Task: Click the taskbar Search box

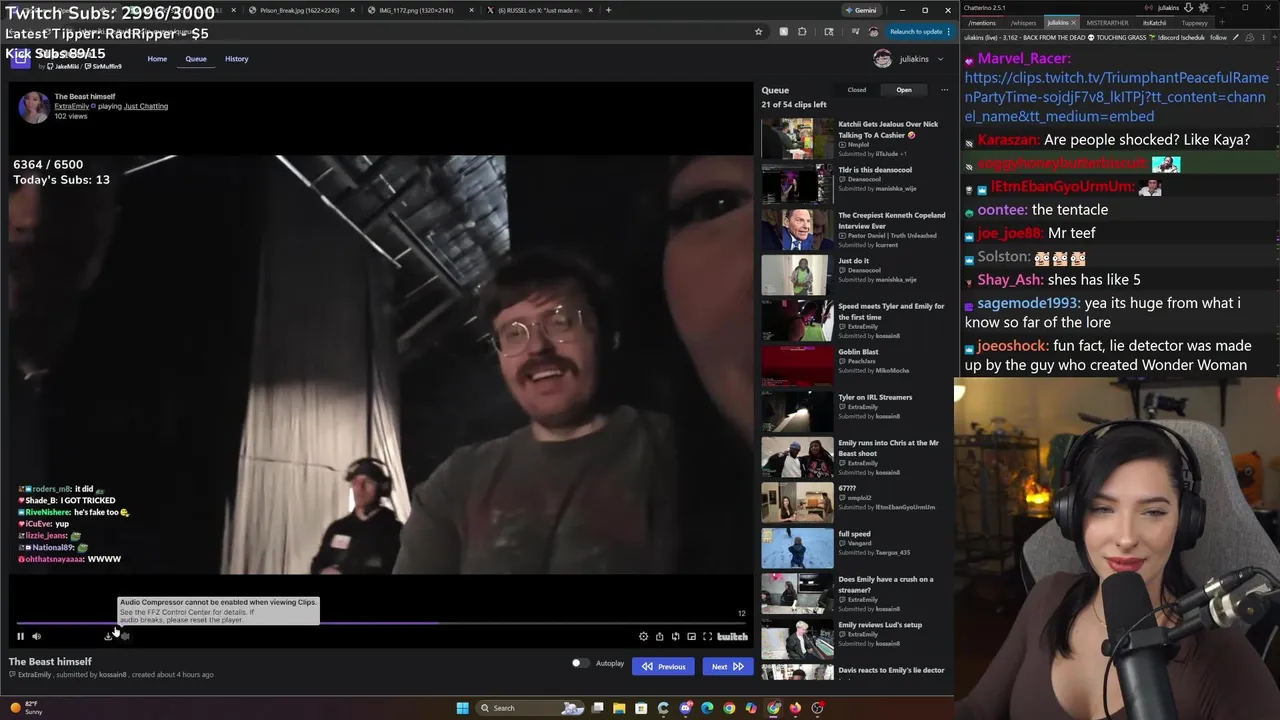Action: tap(528, 708)
